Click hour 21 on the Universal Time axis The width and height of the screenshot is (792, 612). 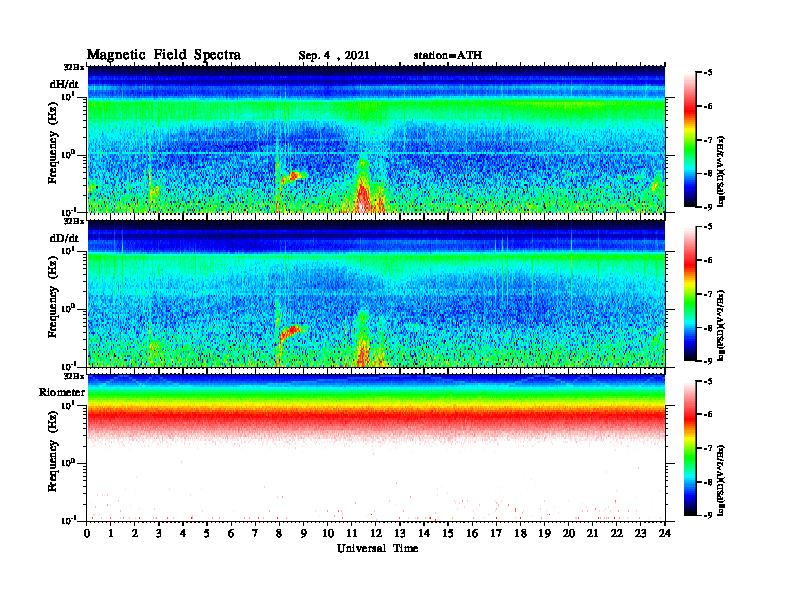pyautogui.click(x=592, y=534)
